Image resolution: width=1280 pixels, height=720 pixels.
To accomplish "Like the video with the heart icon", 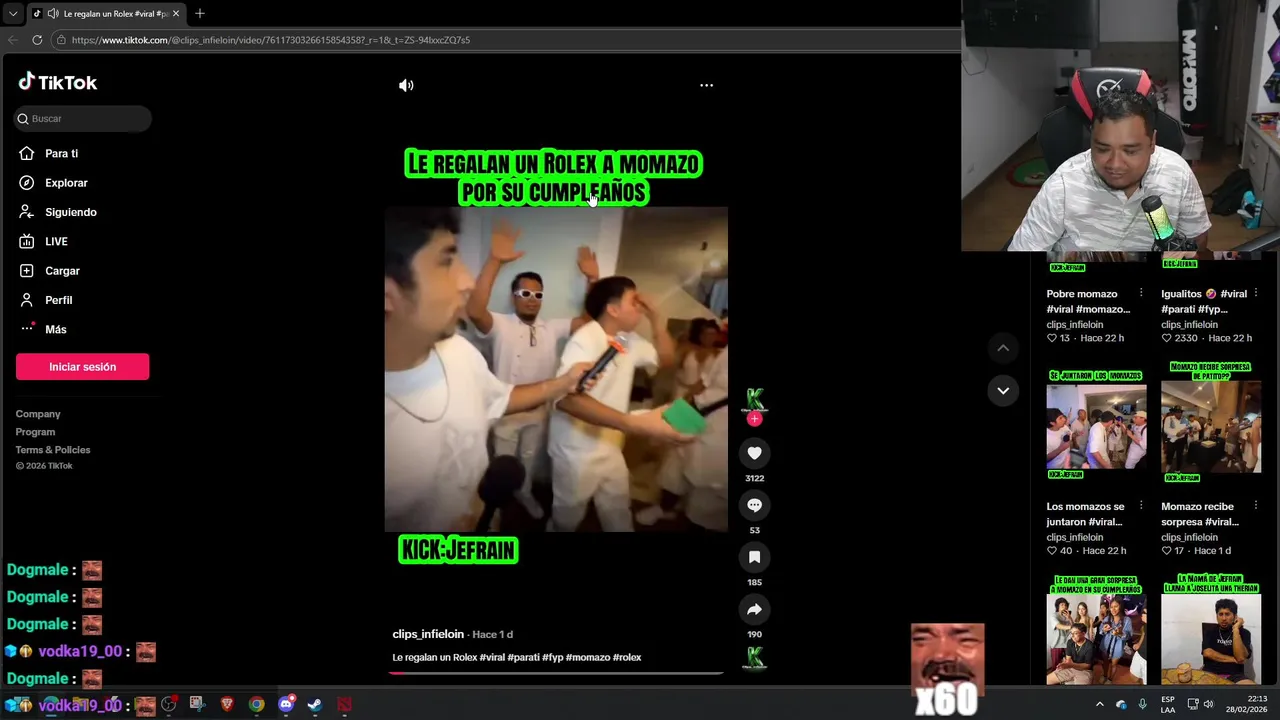I will tap(754, 453).
